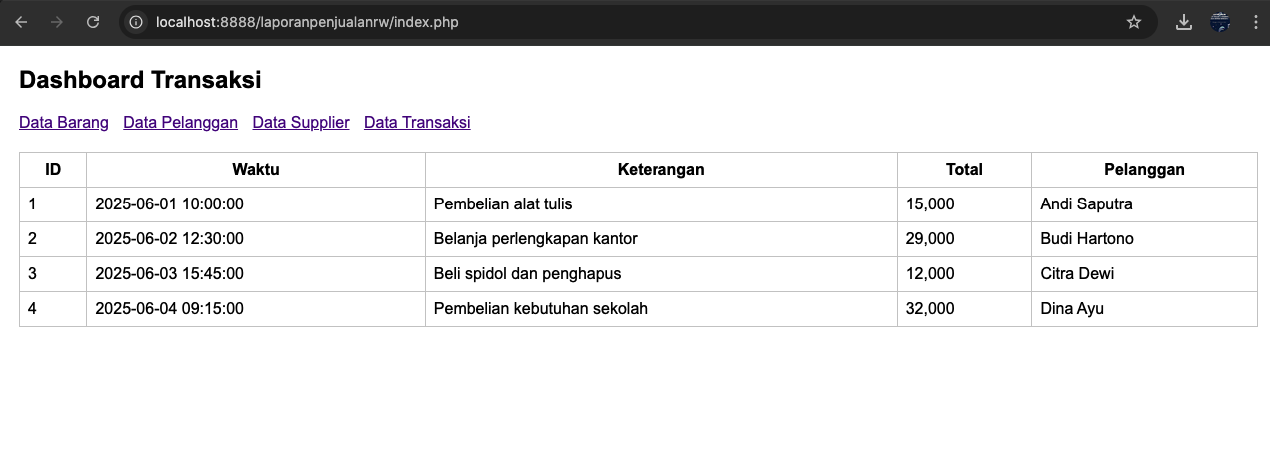Click the 15,000 total value
The width and height of the screenshot is (1270, 464).
click(x=930, y=204)
